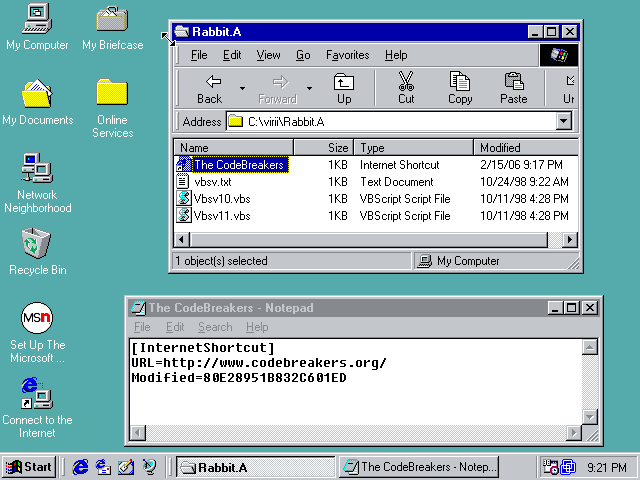Click the Copy toolbar button
Screen dimensions: 640x480
tap(460, 89)
